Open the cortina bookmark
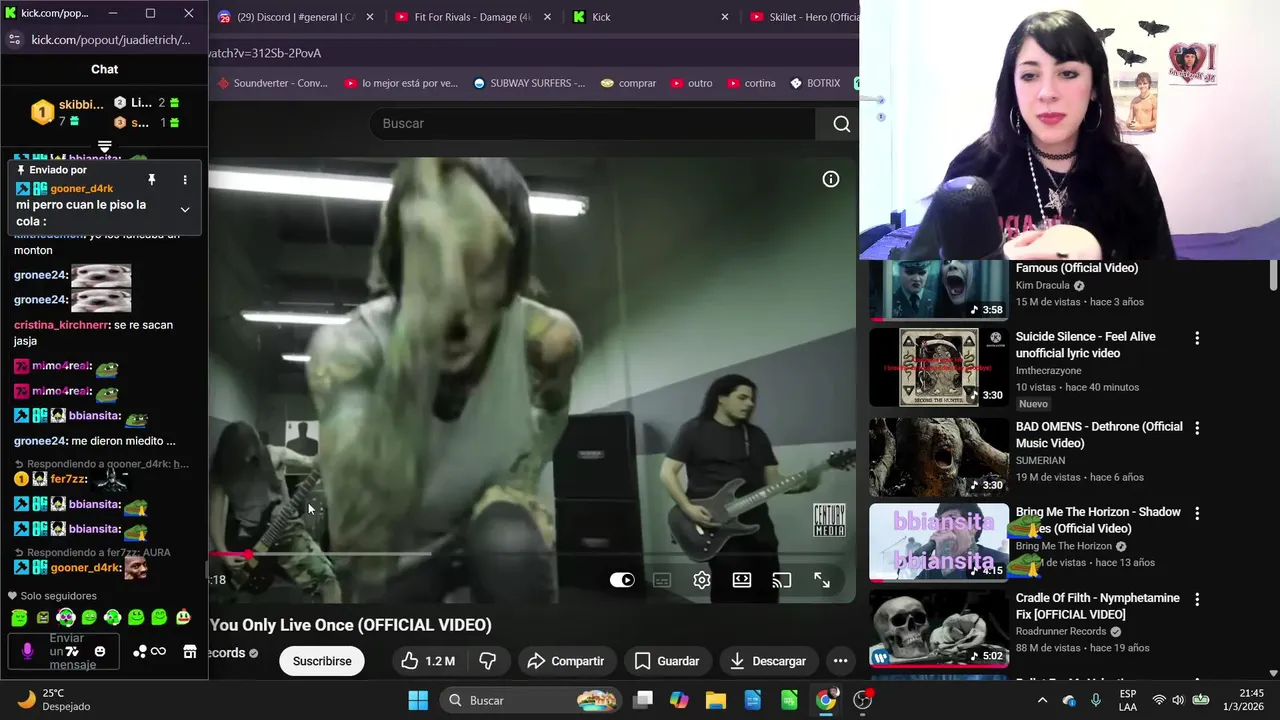The height and width of the screenshot is (720, 1280). 751,83
